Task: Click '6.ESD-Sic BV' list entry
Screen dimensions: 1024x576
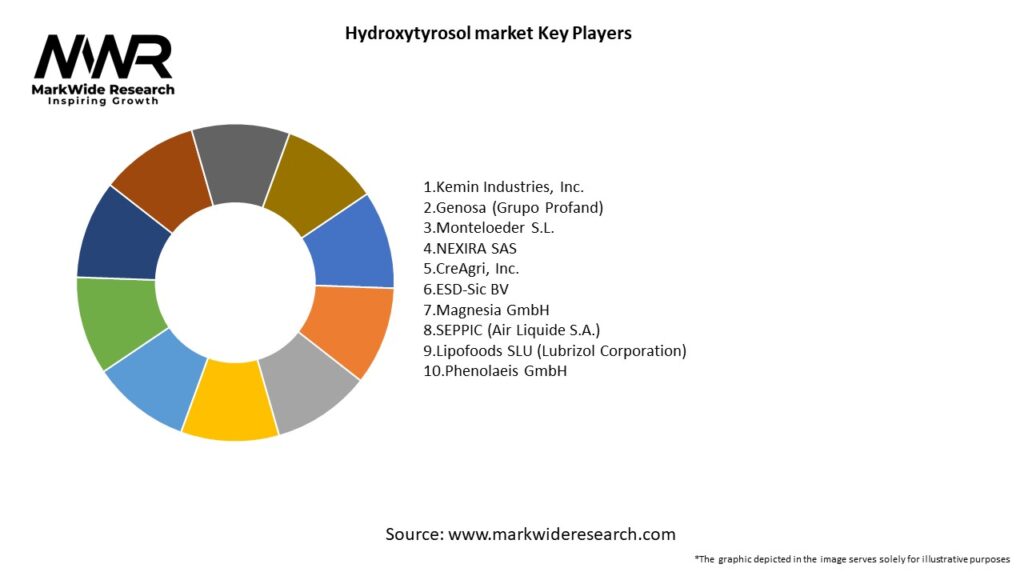Action: pyautogui.click(x=466, y=289)
